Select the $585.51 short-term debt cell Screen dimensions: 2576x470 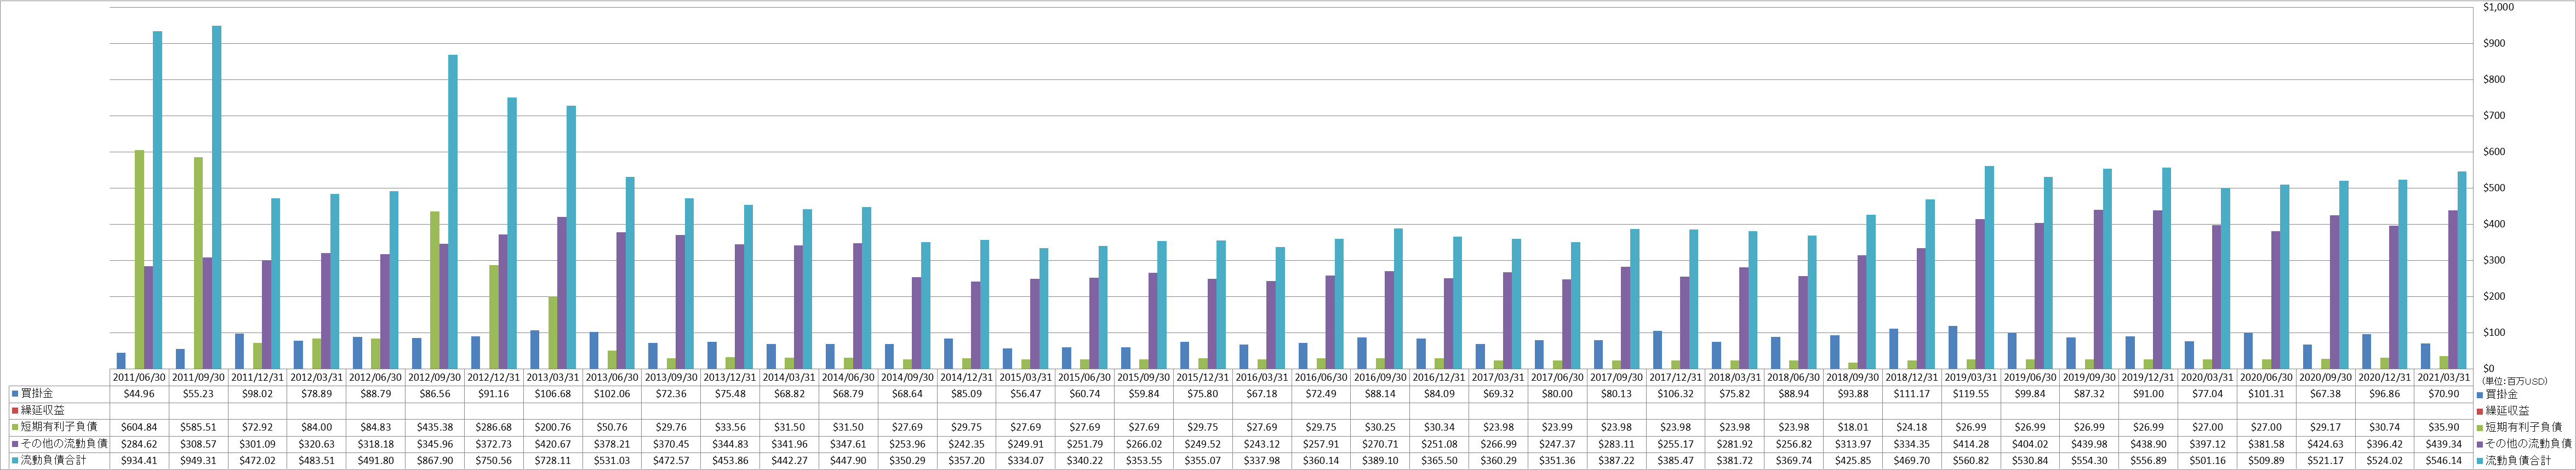click(198, 427)
